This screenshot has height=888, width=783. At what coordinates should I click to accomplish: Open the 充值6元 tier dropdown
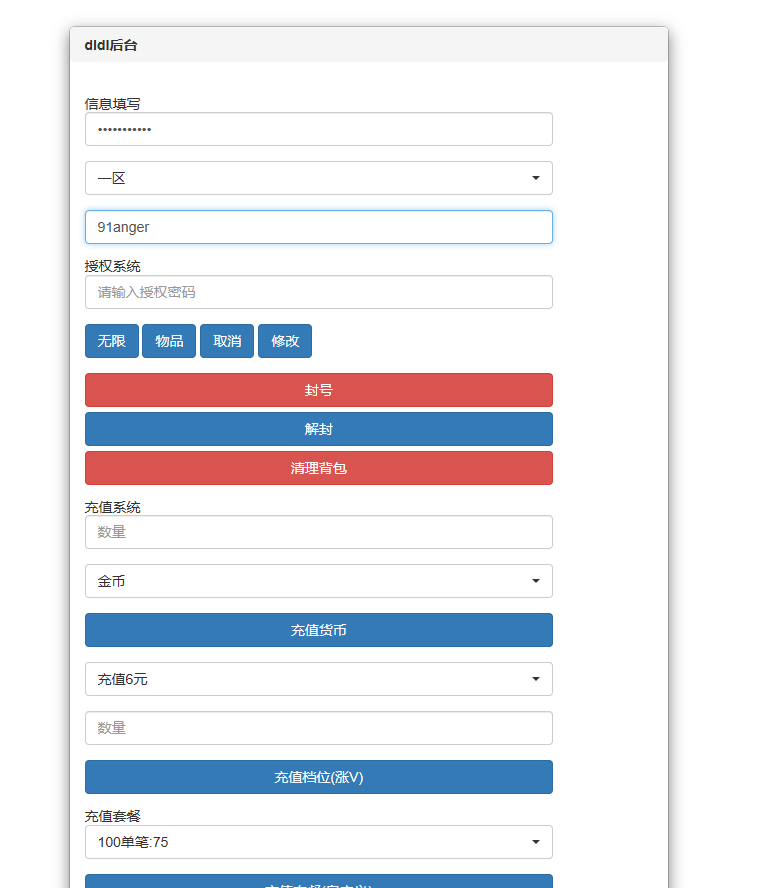pyautogui.click(x=318, y=679)
